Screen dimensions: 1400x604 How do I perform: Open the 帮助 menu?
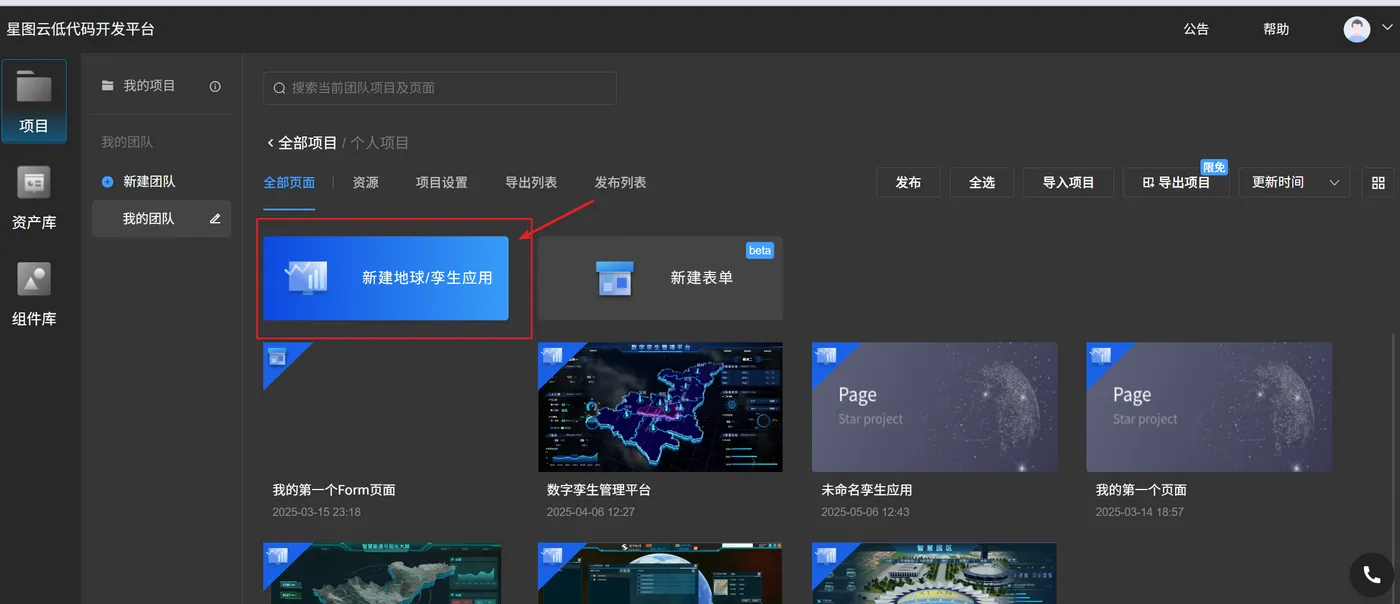[1276, 29]
